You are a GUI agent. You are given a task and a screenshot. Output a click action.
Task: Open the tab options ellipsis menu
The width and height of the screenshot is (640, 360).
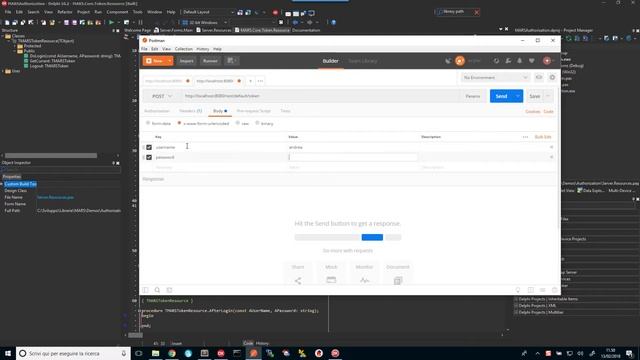pyautogui.click(x=260, y=81)
